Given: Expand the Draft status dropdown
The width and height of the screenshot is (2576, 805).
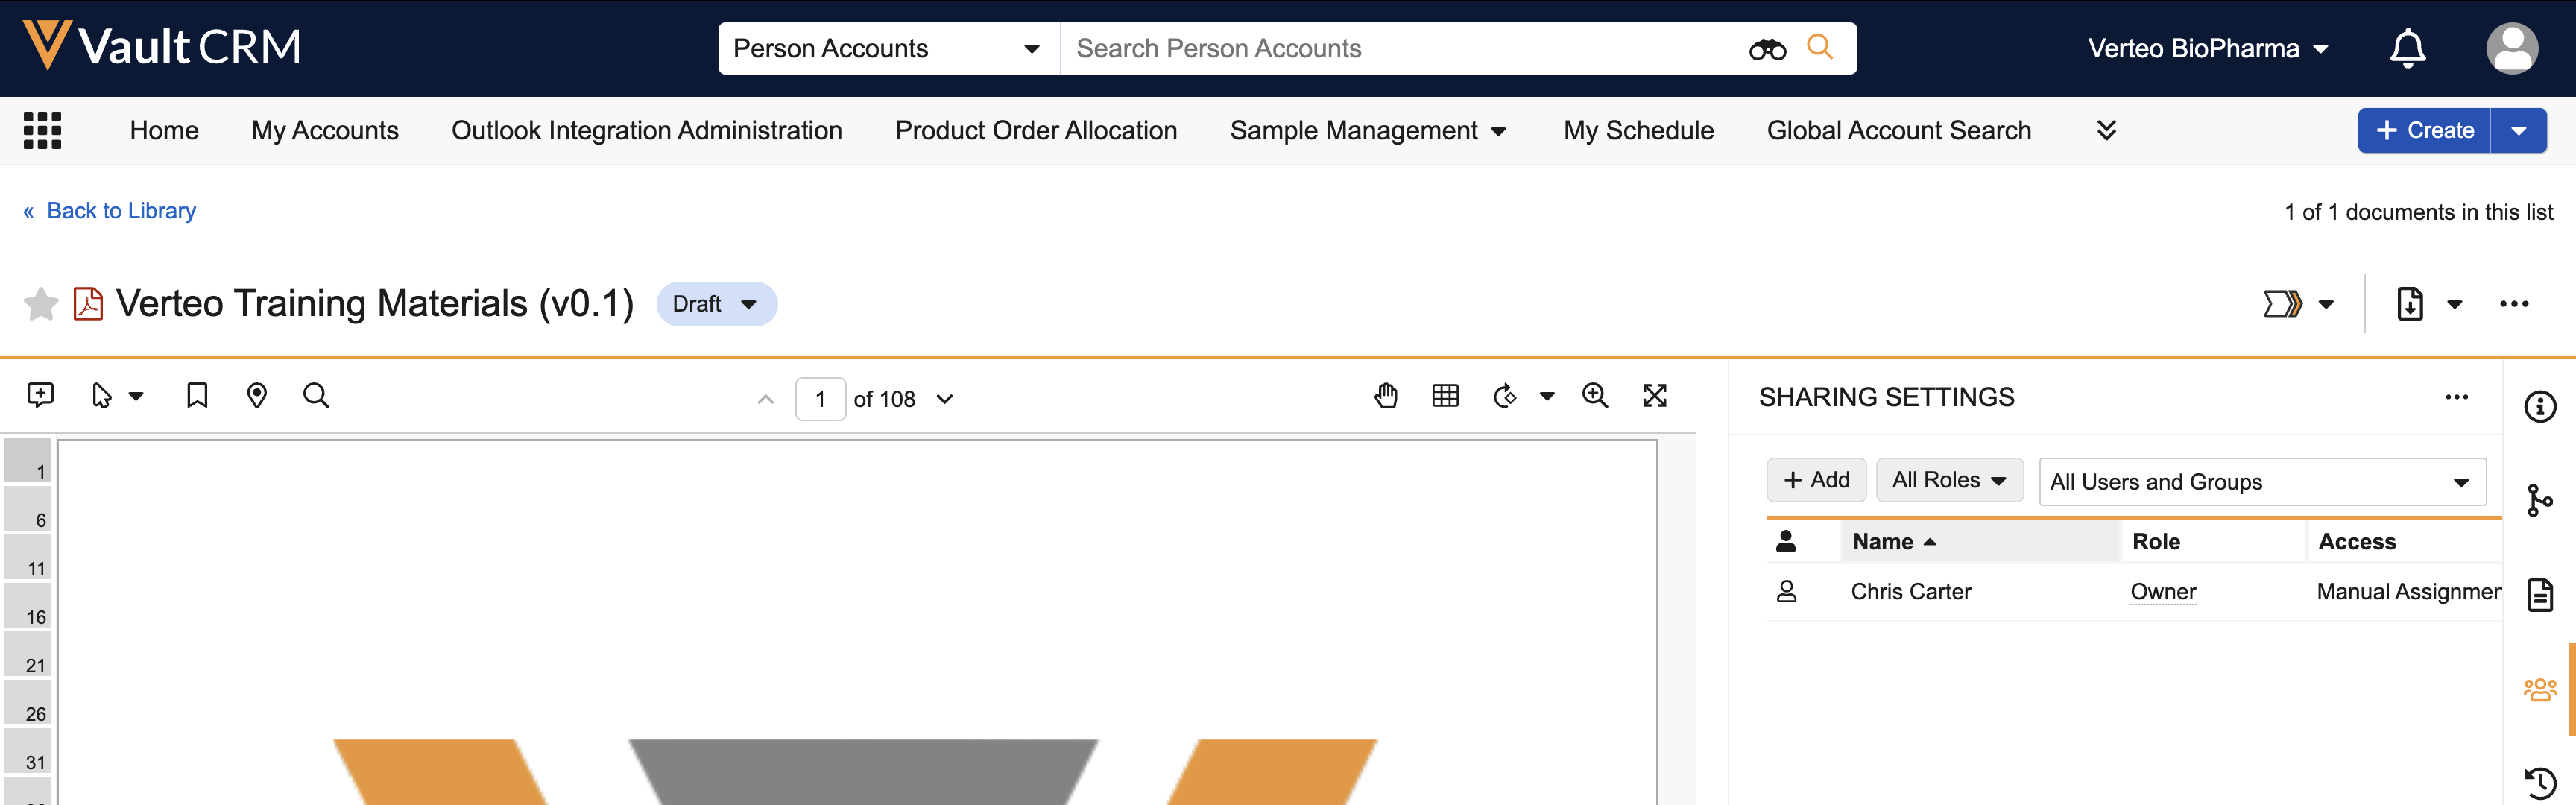Looking at the screenshot, I should tap(716, 304).
